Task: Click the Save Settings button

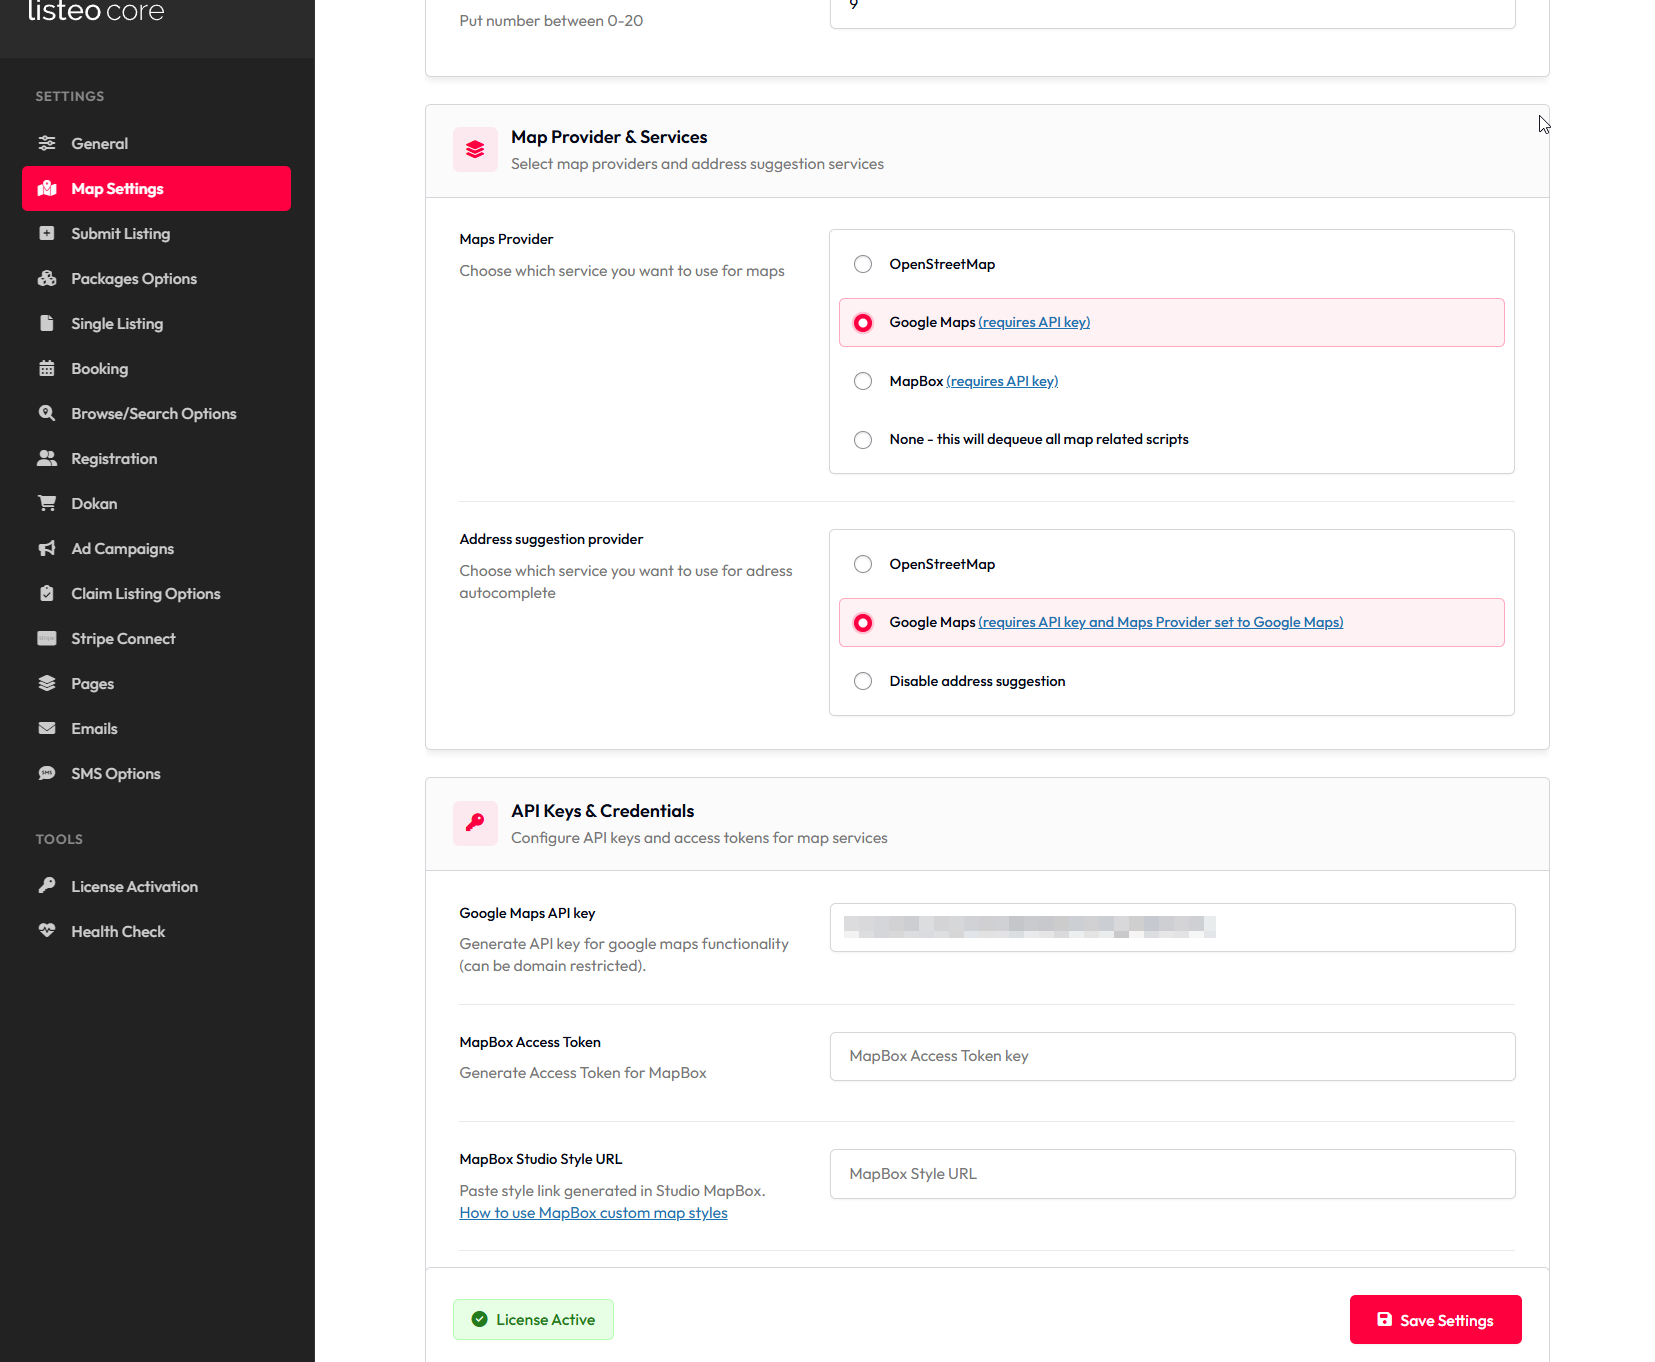Action: [1435, 1320]
